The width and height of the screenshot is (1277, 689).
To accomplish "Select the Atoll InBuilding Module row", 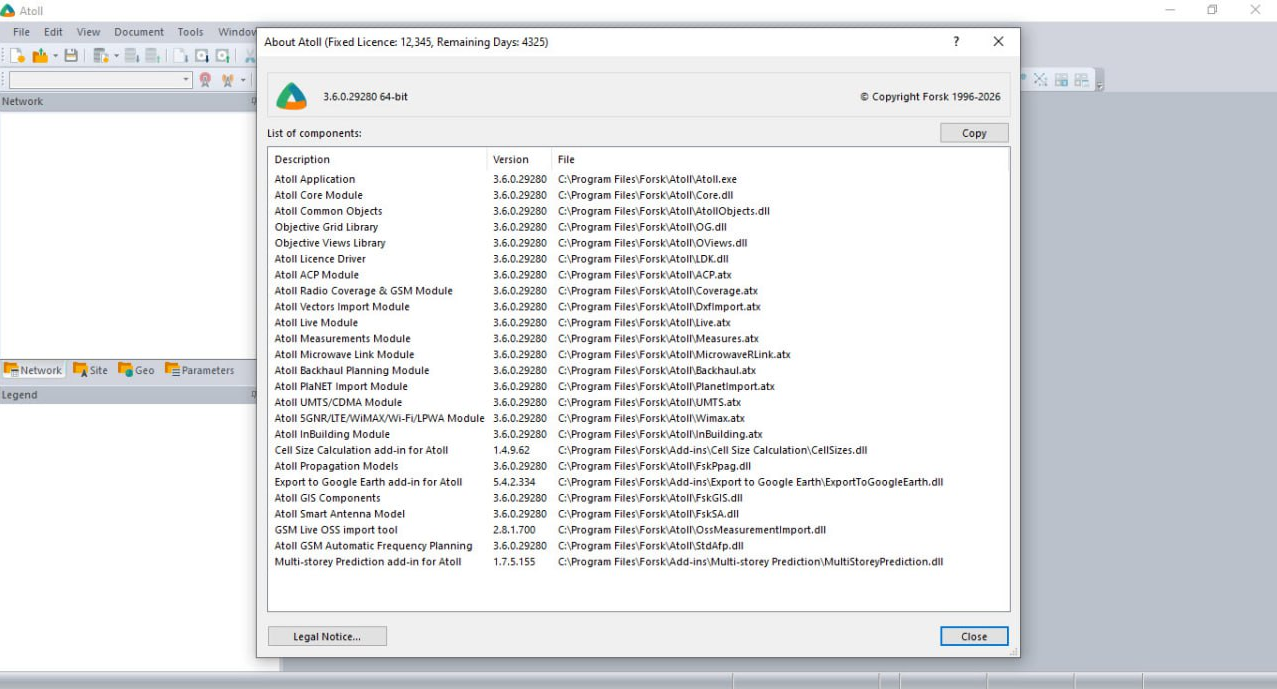I will [638, 434].
